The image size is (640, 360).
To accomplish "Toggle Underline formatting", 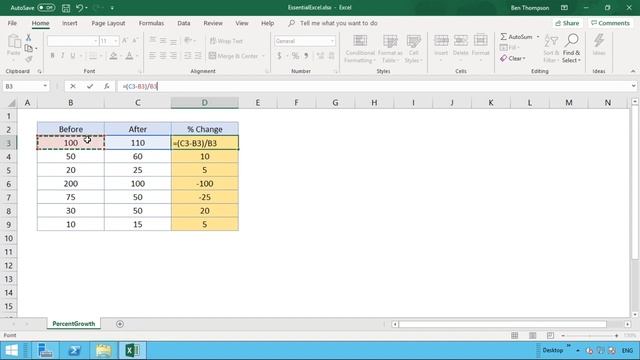I will point(73,56).
